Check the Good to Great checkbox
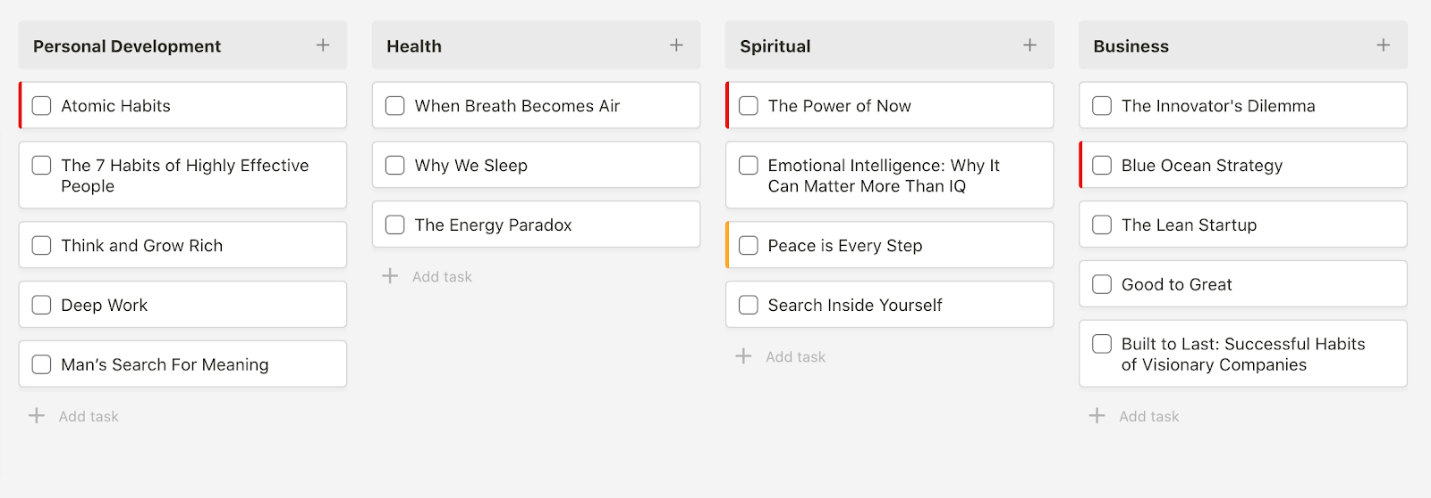Screen dimensions: 1431x498 (x=1102, y=284)
